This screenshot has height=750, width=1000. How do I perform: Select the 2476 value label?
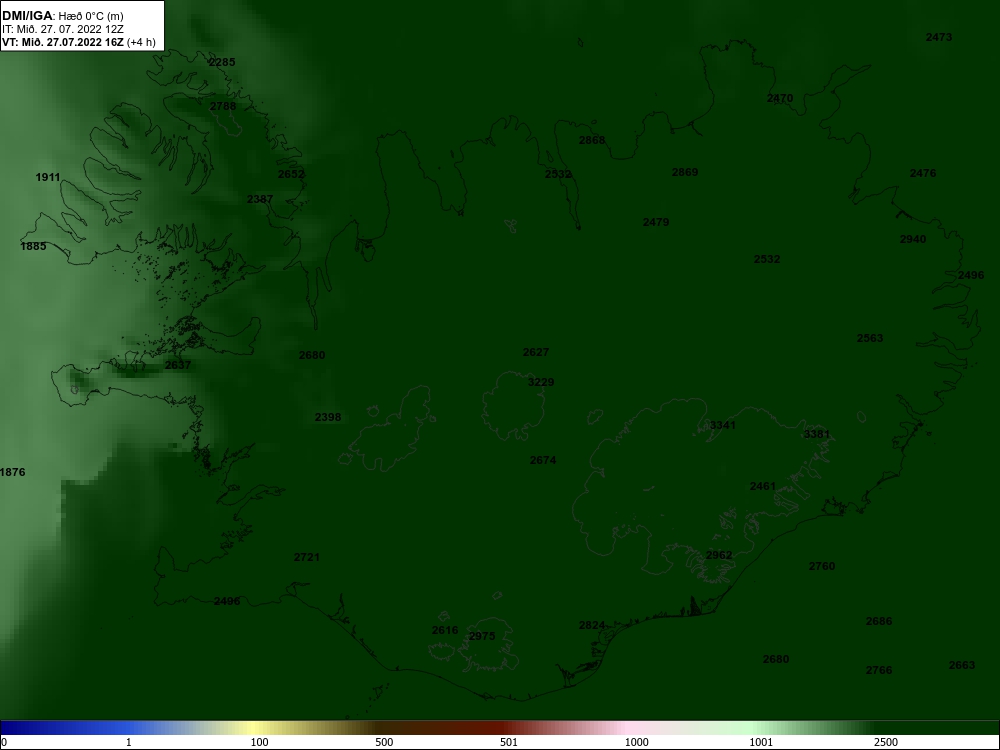click(923, 173)
